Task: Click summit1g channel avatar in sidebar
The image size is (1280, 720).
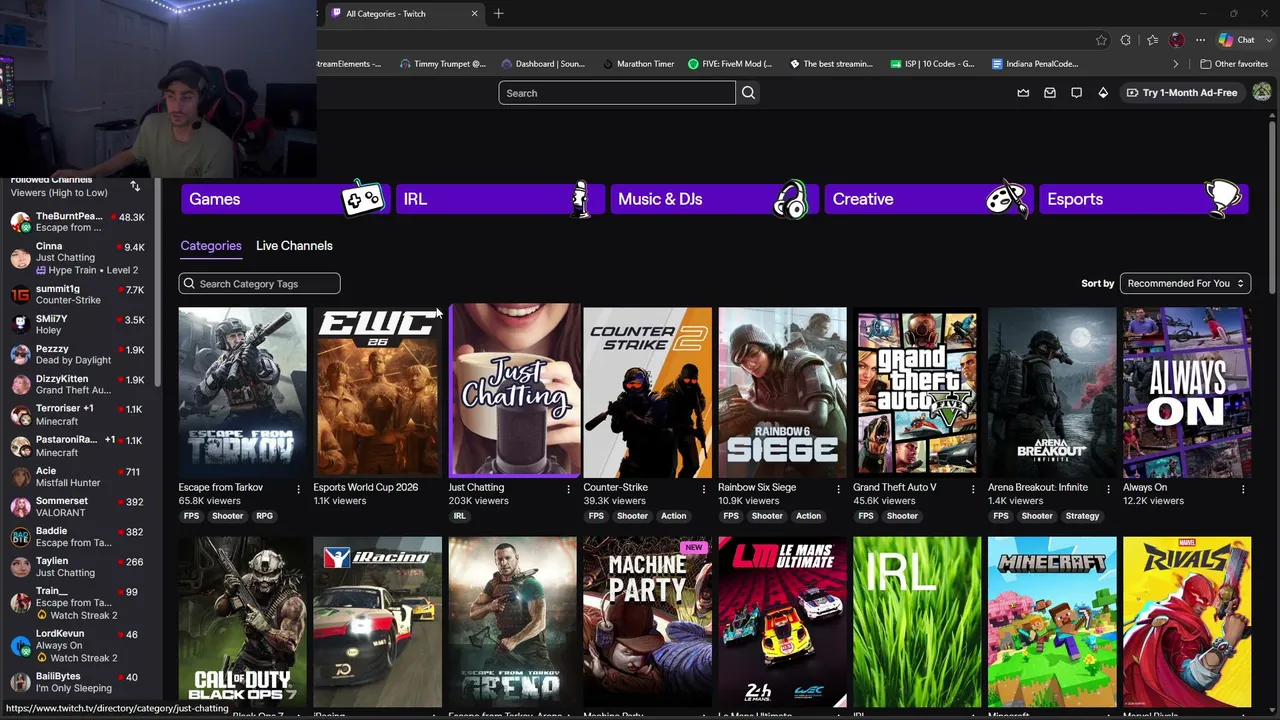Action: (20, 294)
